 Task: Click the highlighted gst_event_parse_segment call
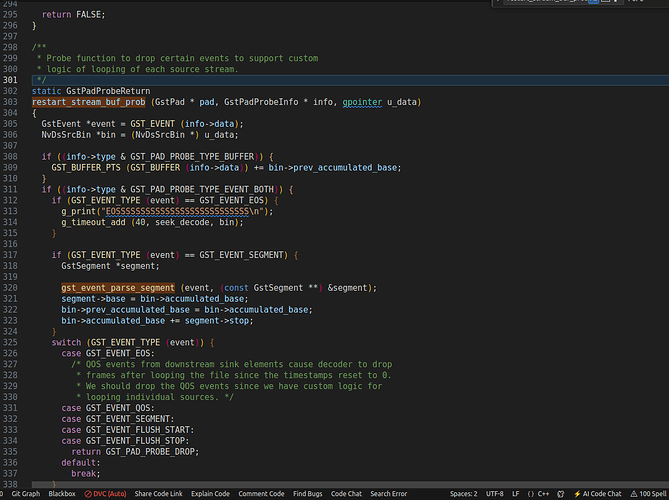pyautogui.click(x=118, y=288)
